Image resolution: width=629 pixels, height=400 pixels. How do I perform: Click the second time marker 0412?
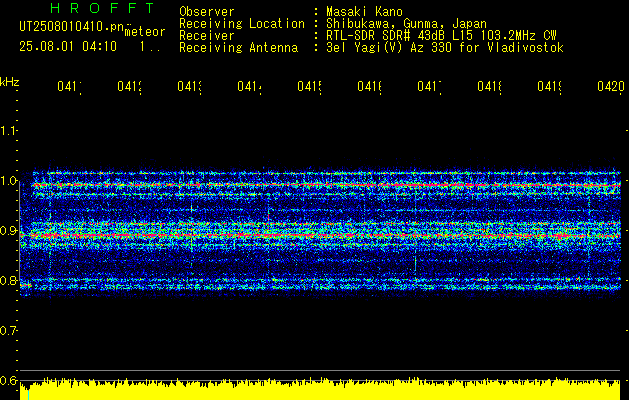click(x=130, y=86)
